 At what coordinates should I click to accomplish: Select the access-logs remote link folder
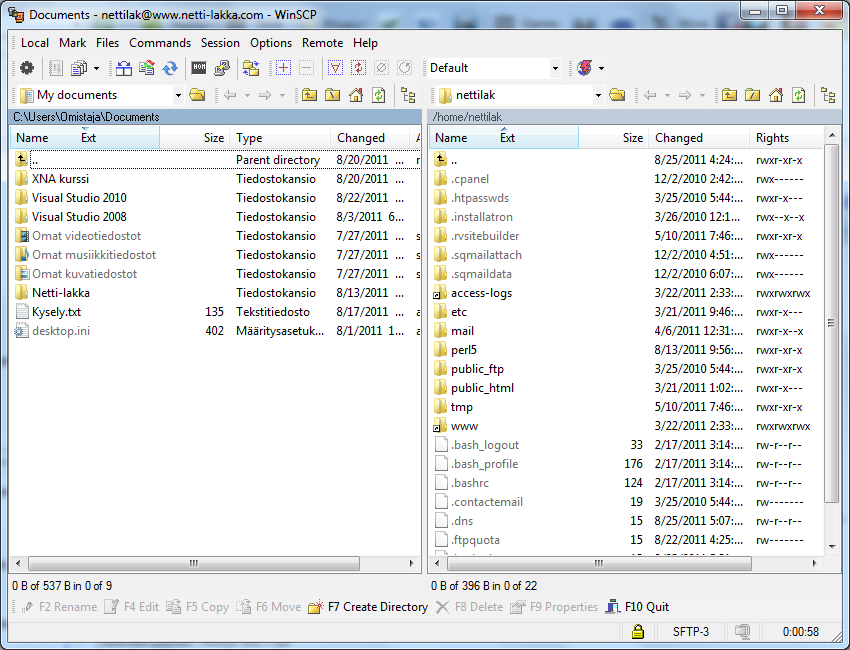click(x=481, y=293)
